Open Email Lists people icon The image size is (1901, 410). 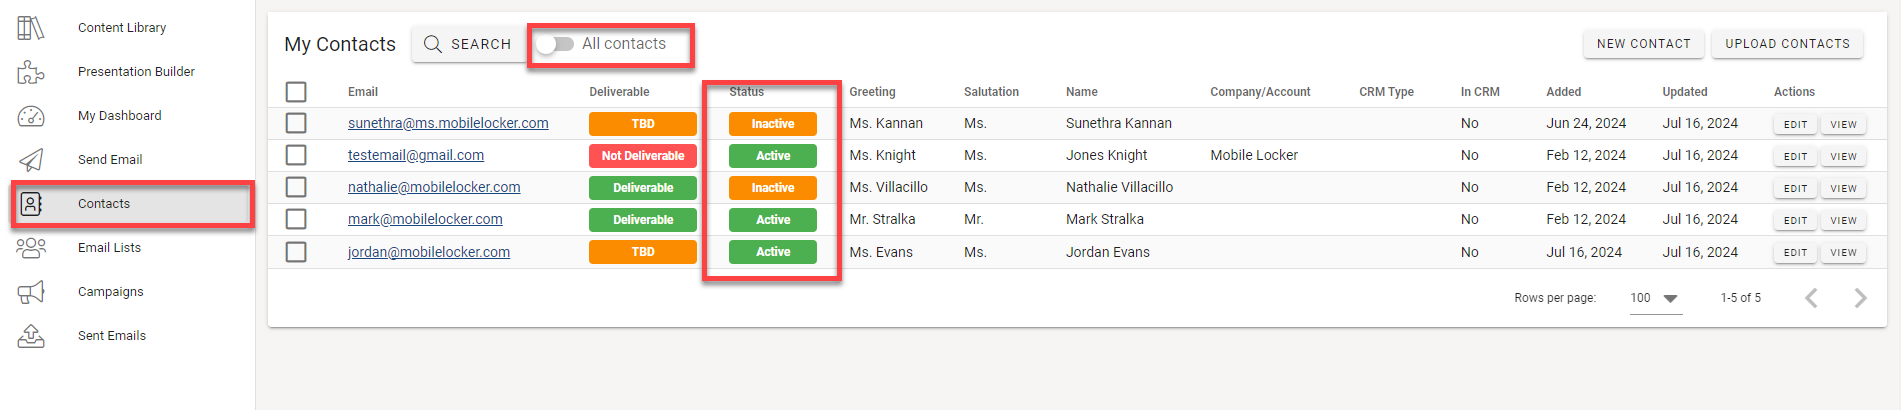tap(31, 248)
